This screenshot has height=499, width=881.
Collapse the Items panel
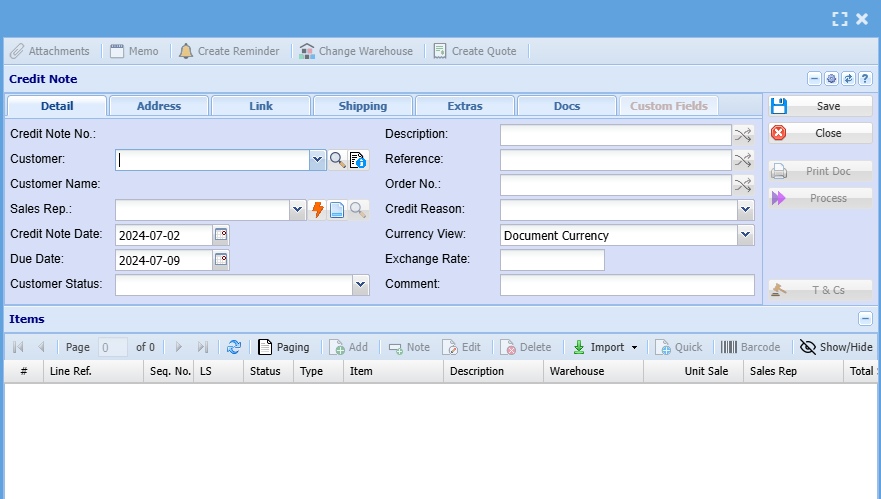tap(865, 319)
